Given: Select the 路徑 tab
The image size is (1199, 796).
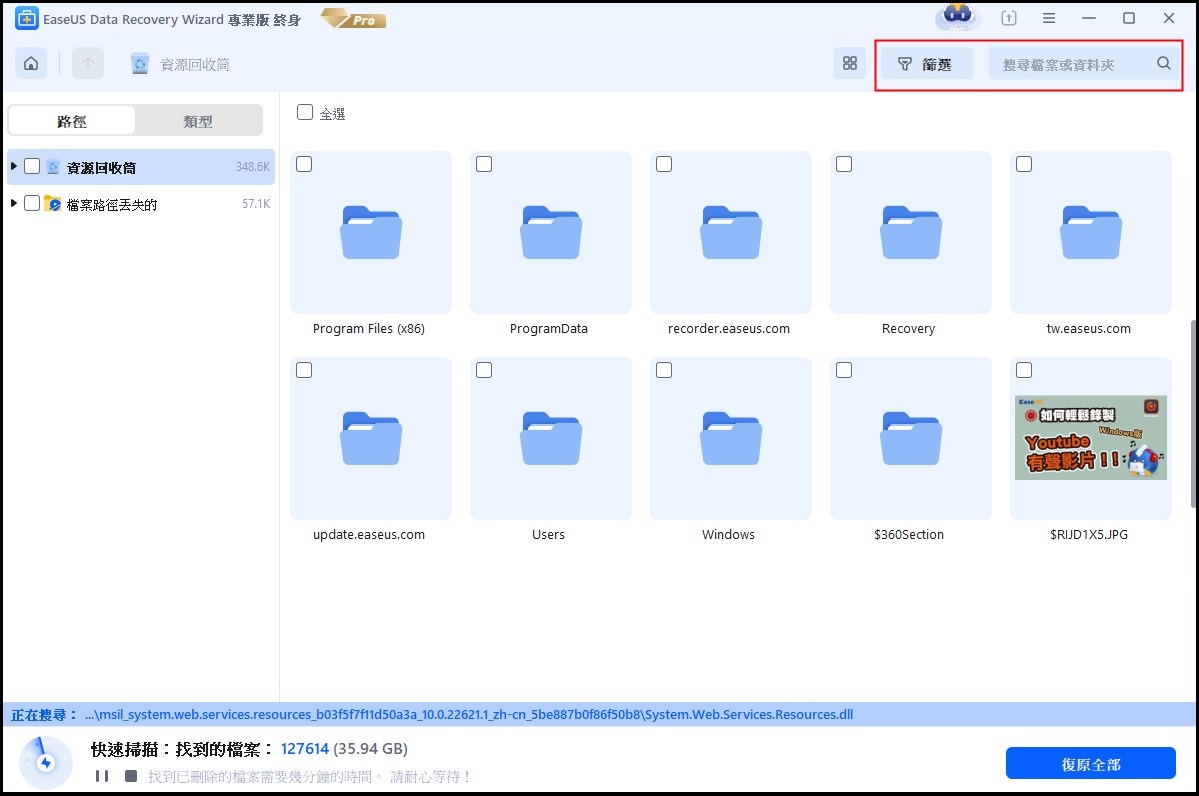Looking at the screenshot, I should 72,121.
